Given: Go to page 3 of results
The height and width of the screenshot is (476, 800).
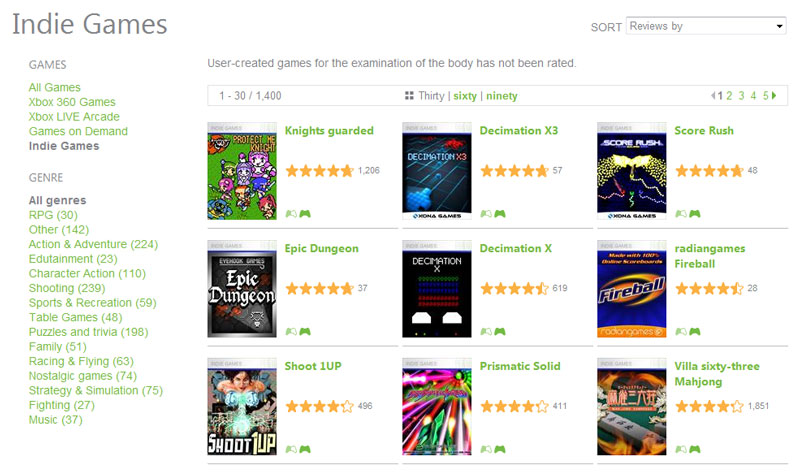Looking at the screenshot, I should click(x=741, y=95).
